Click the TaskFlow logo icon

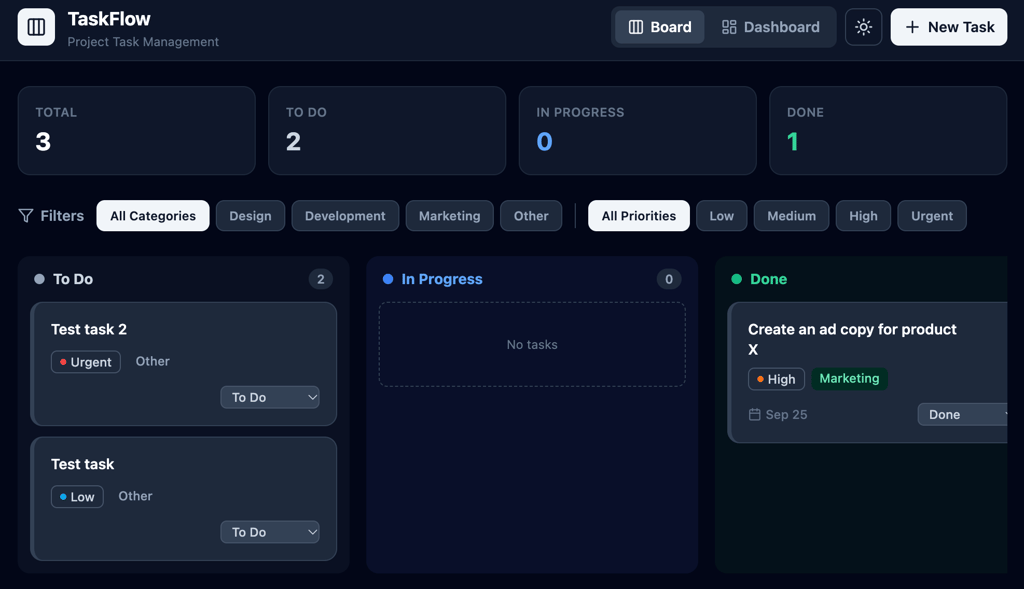(x=36, y=27)
